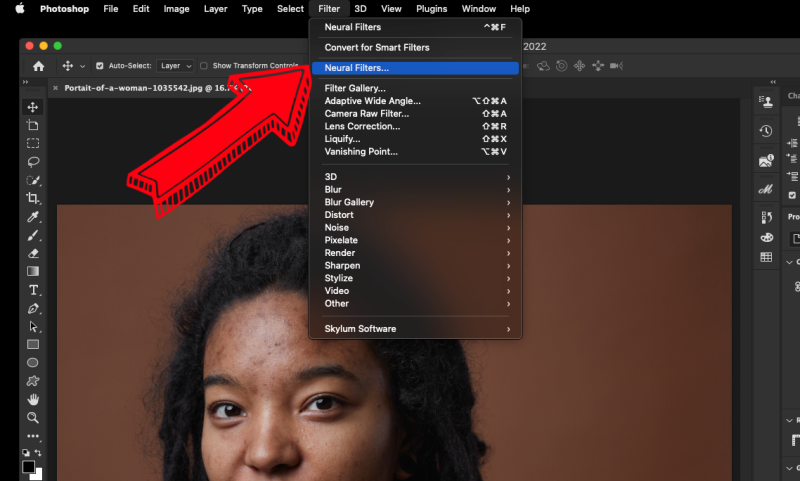The height and width of the screenshot is (481, 800).
Task: Toggle the Auto-Select checkbox
Action: click(99, 66)
